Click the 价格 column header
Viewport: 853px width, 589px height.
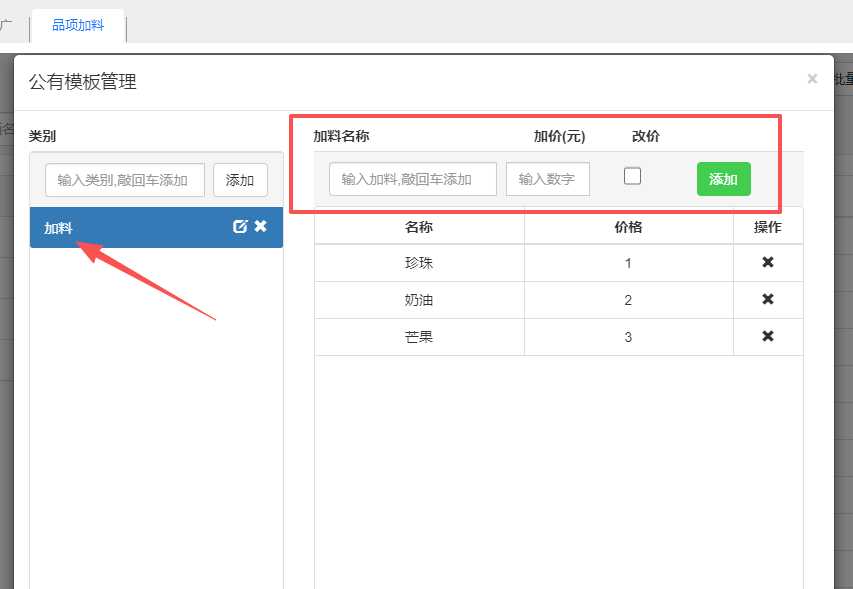click(x=628, y=227)
